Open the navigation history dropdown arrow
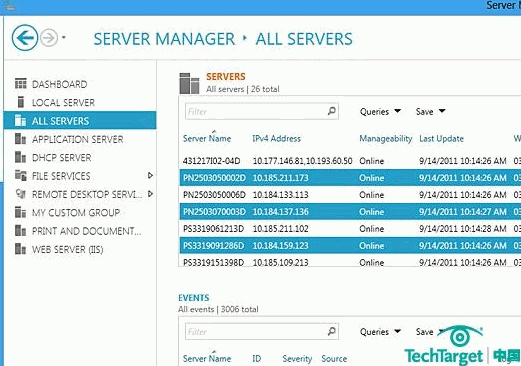The width and height of the screenshot is (521, 366). (x=64, y=38)
